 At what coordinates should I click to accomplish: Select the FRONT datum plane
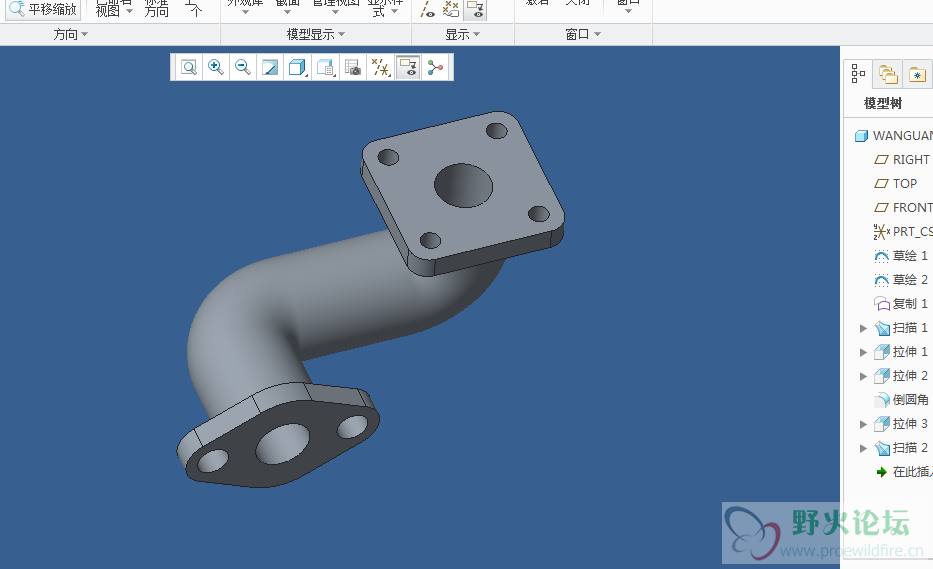click(903, 208)
